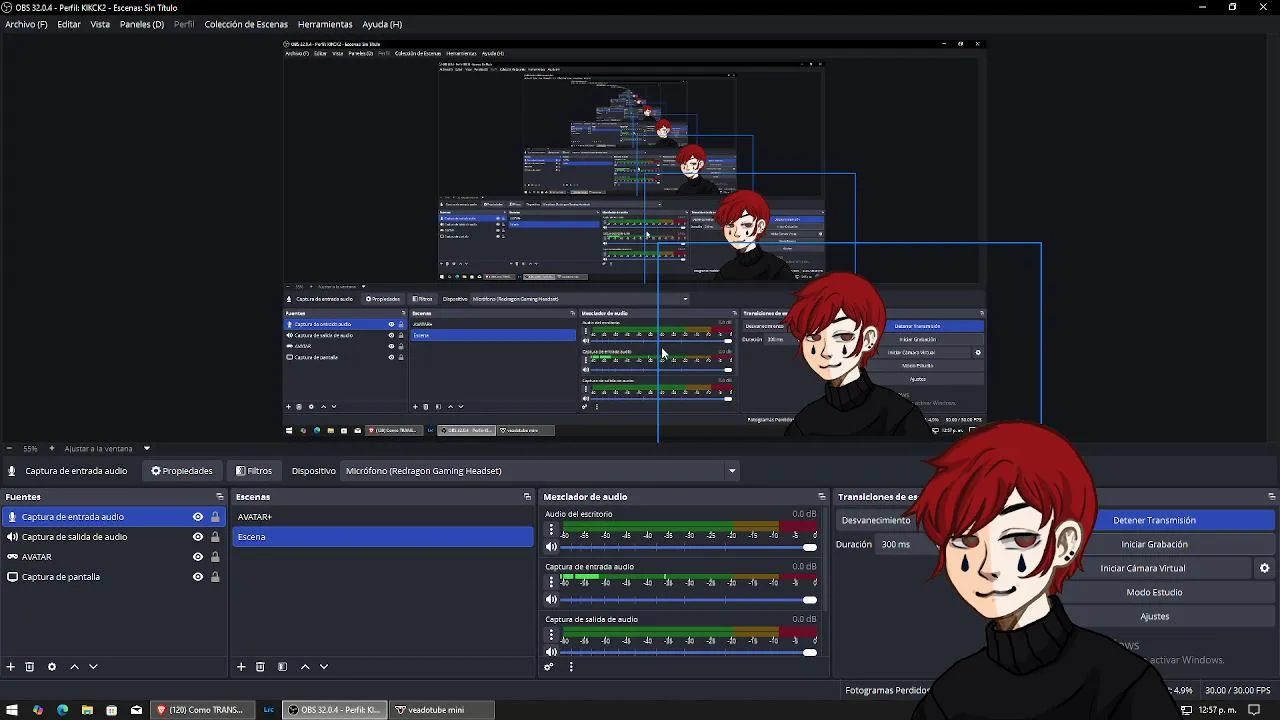This screenshot has width=1280, height=720.
Task: Remove selected source with Fuentes trash icon
Action: [30, 667]
